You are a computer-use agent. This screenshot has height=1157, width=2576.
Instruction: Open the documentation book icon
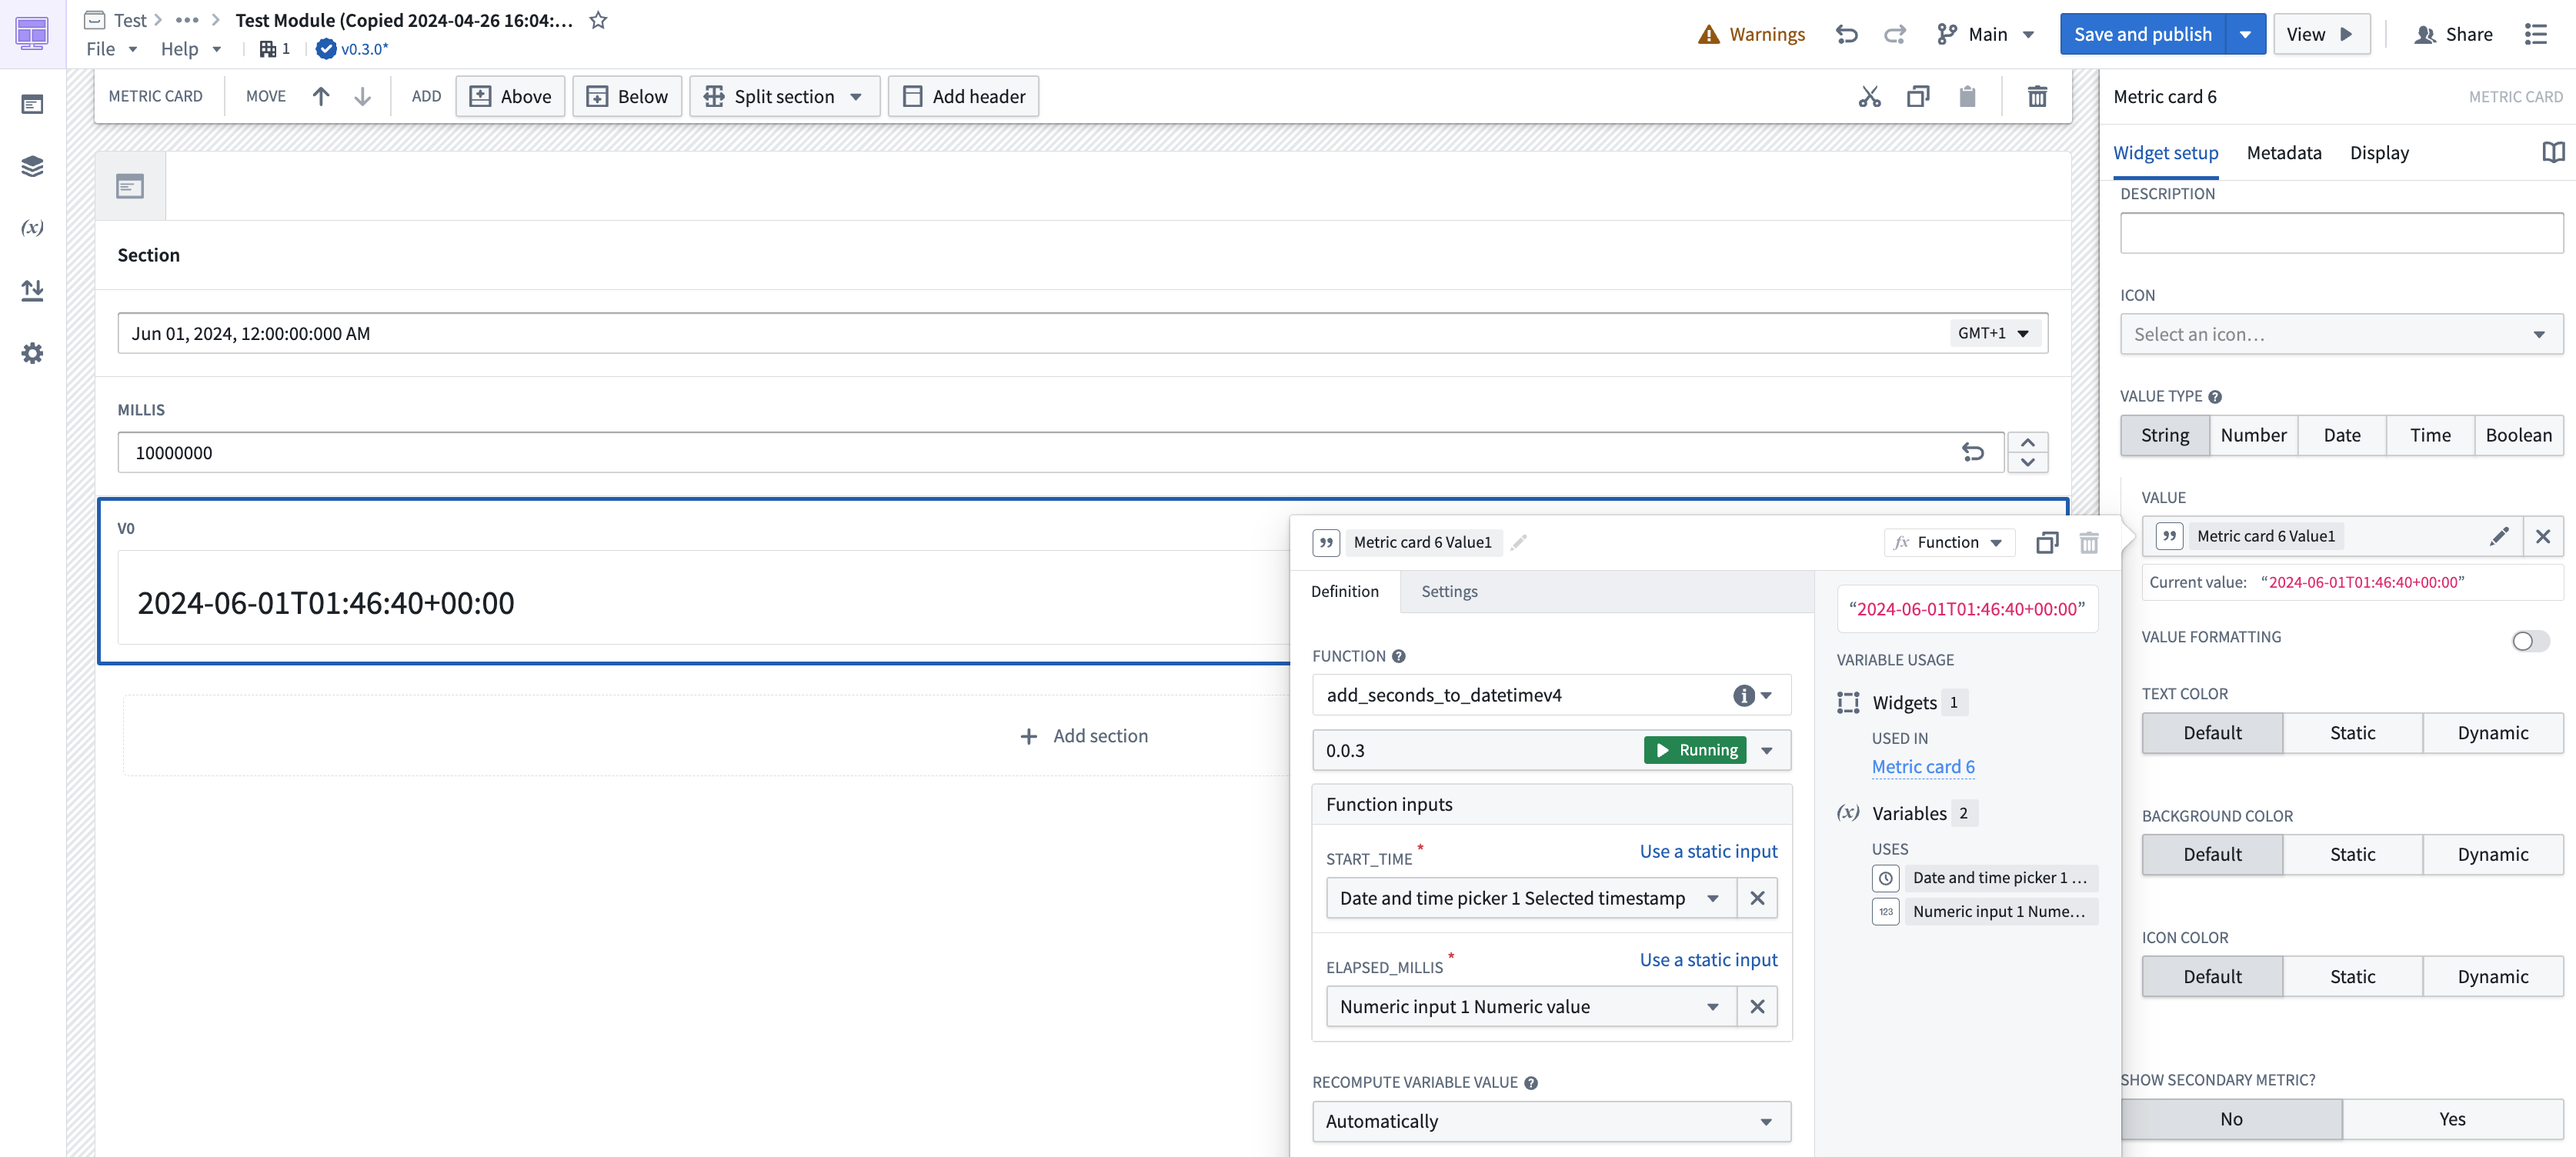2553,152
